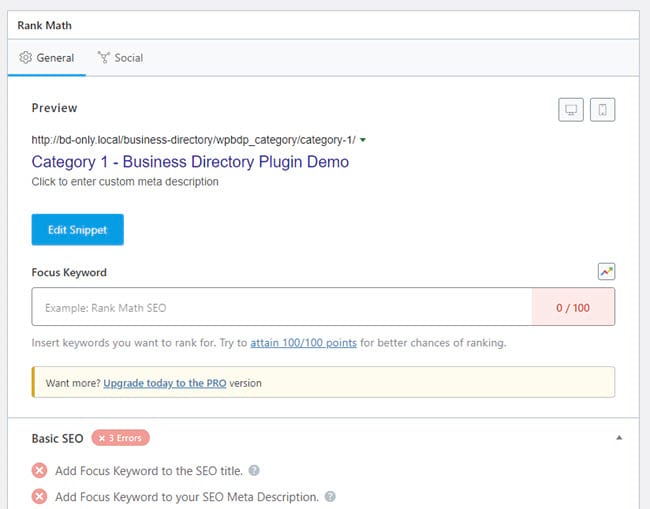Viewport: 650px width, 509px height.
Task: Open Google Trends chart icon
Action: (606, 272)
